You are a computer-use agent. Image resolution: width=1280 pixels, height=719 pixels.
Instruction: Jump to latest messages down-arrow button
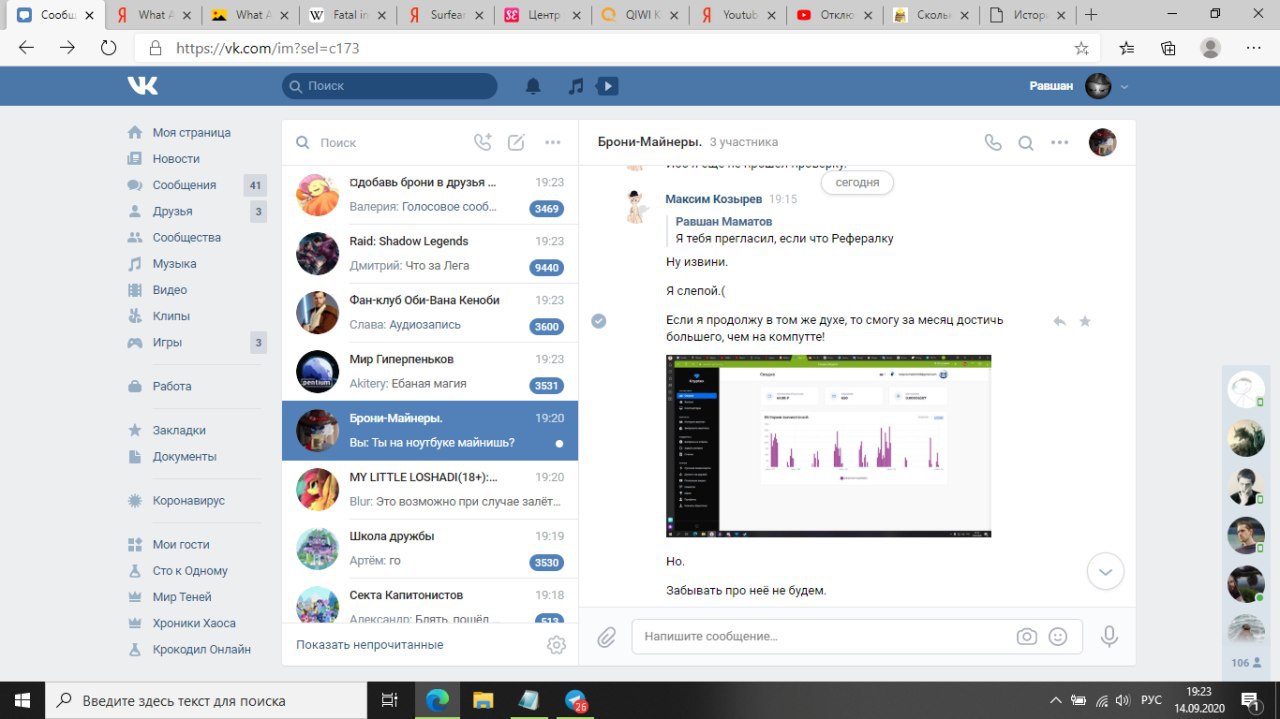pos(1105,572)
